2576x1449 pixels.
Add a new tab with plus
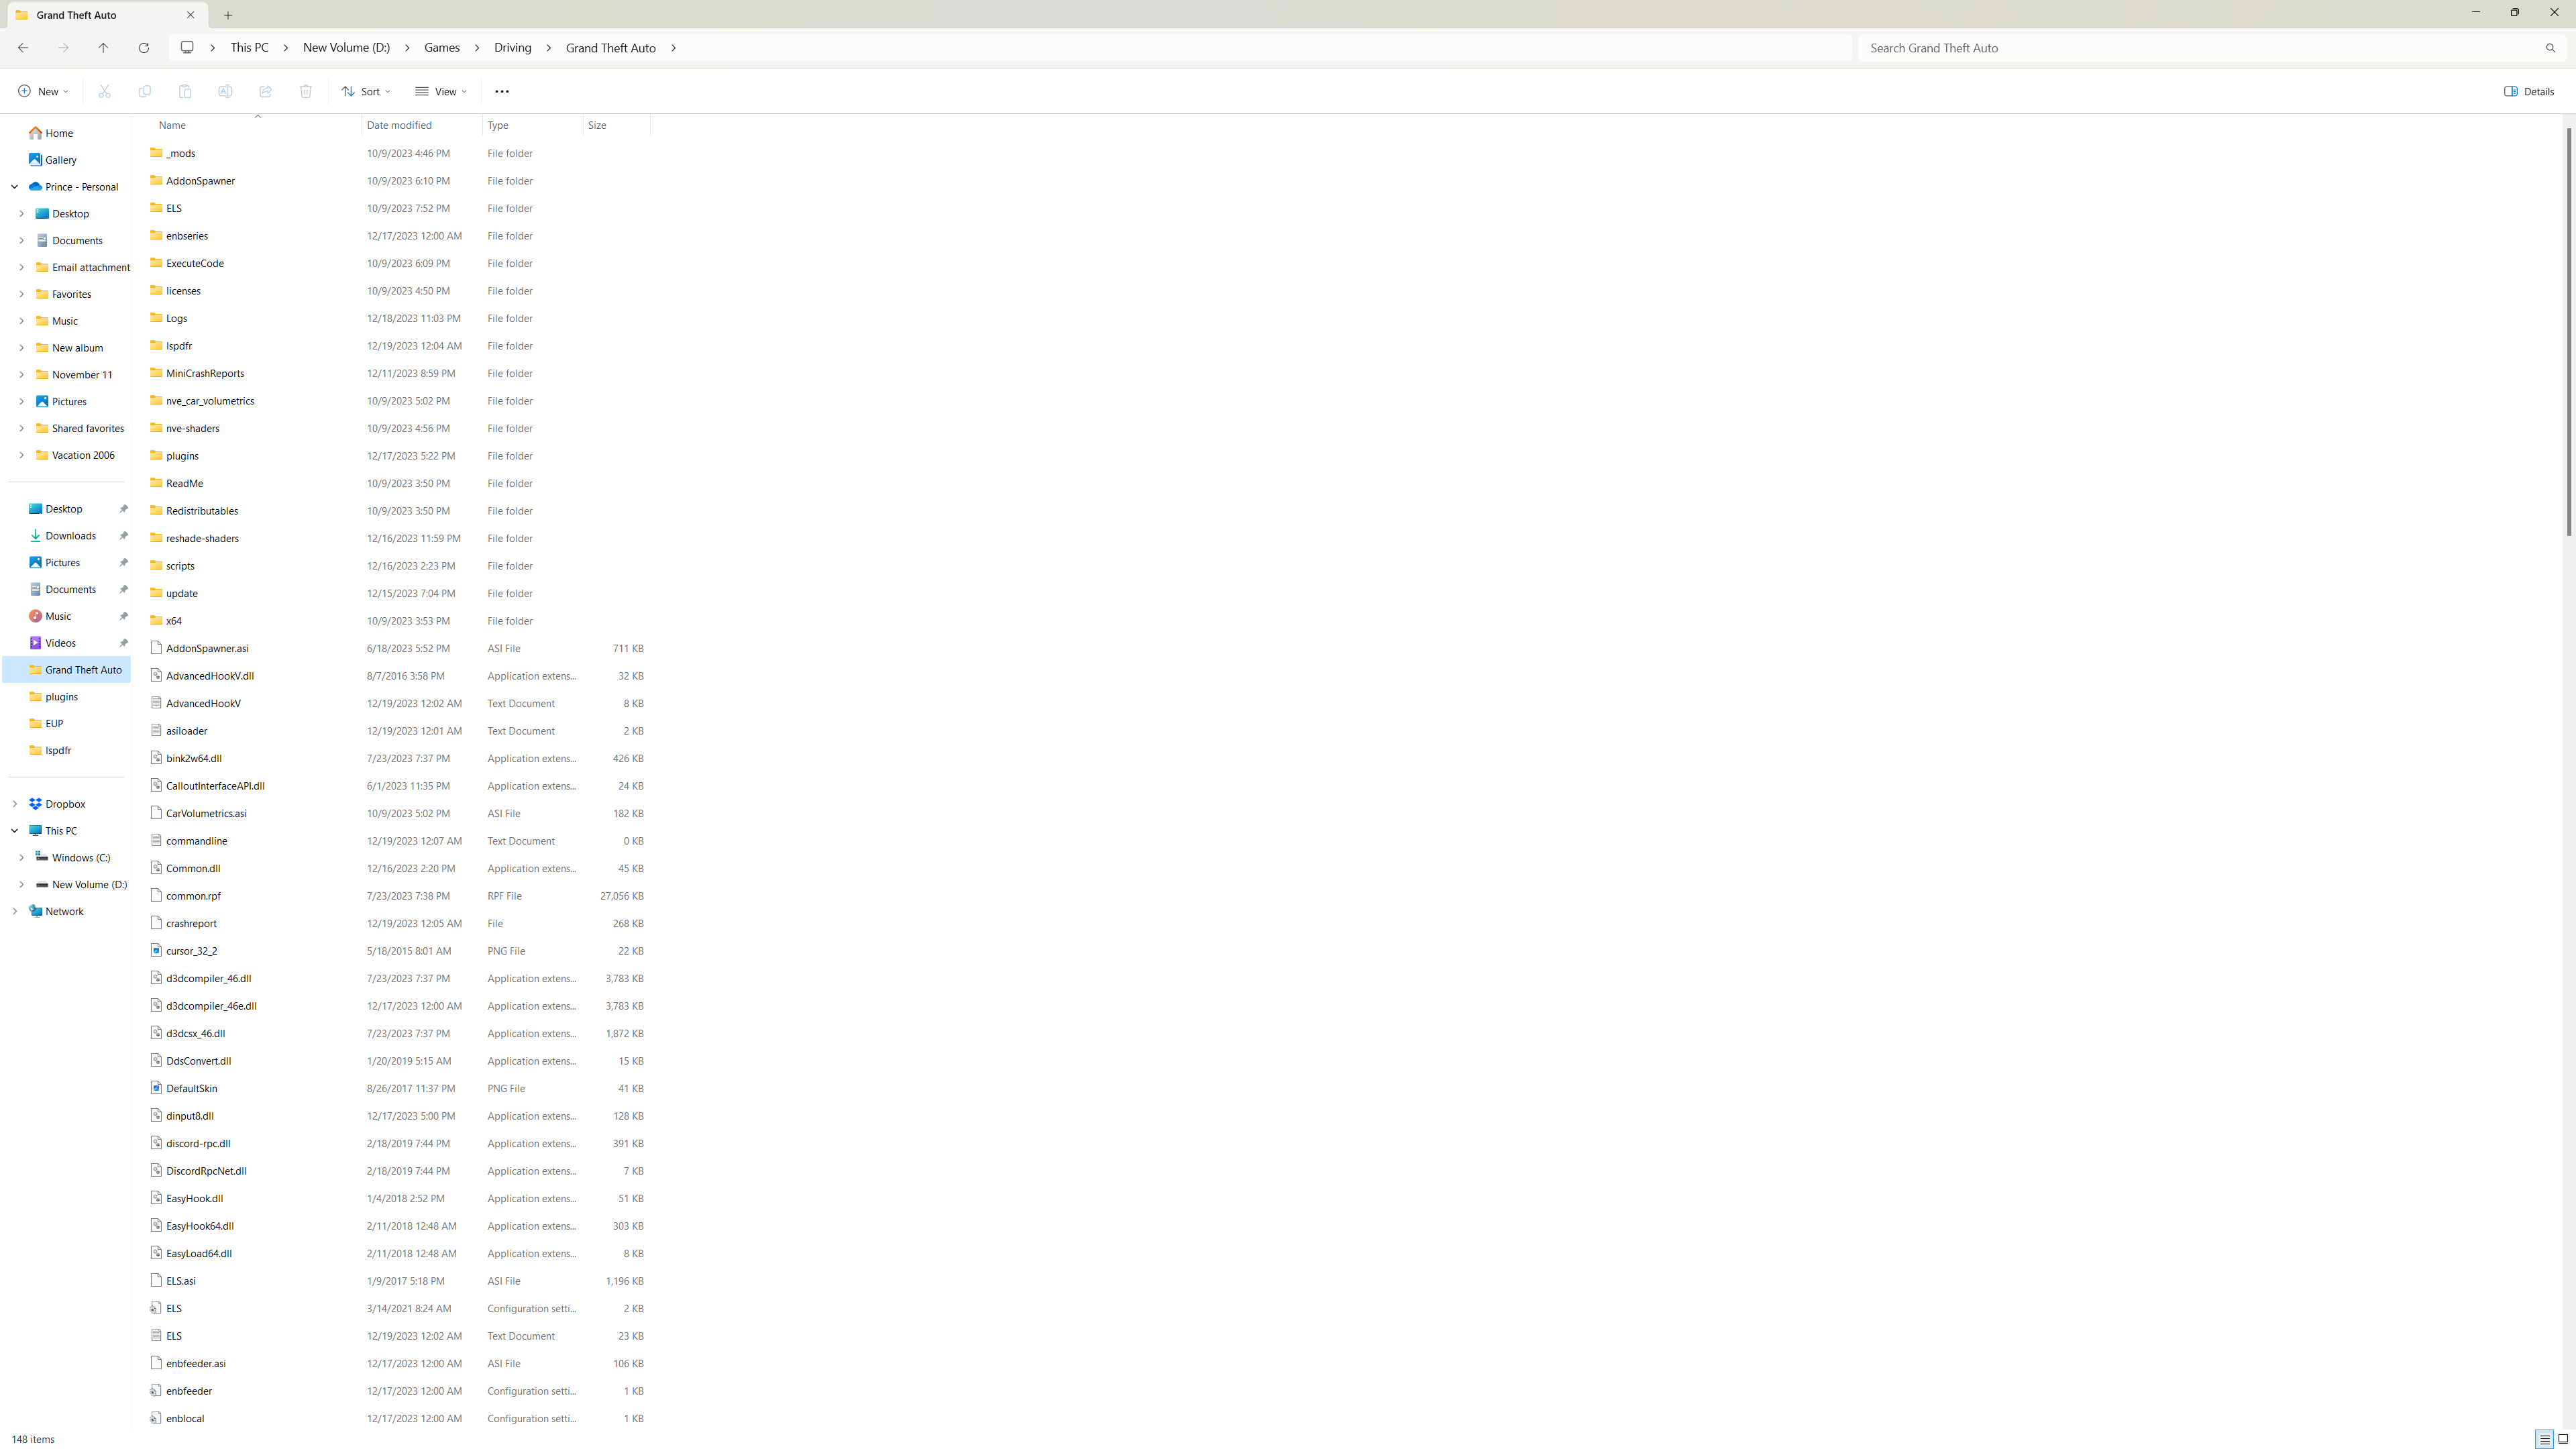[x=228, y=15]
